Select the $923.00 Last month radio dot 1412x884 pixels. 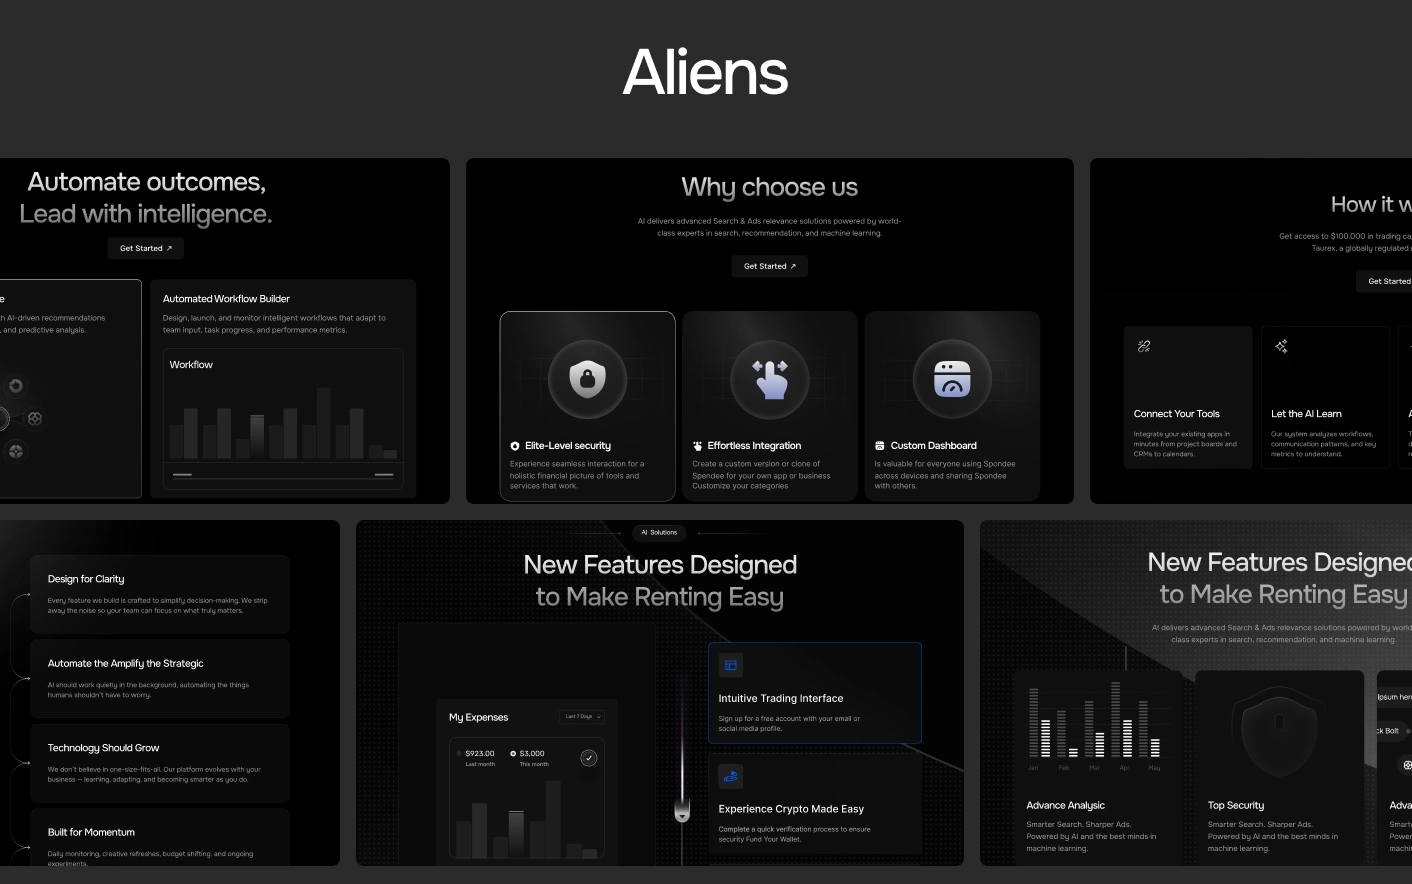coord(459,753)
